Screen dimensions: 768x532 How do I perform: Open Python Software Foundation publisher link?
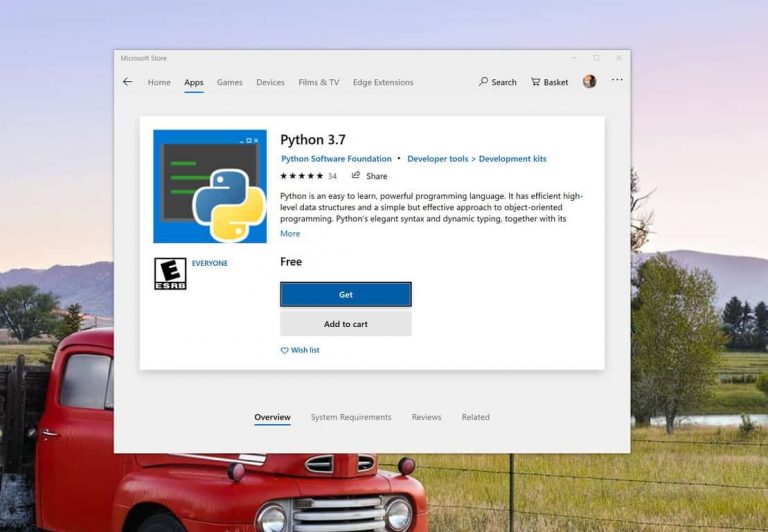(336, 159)
